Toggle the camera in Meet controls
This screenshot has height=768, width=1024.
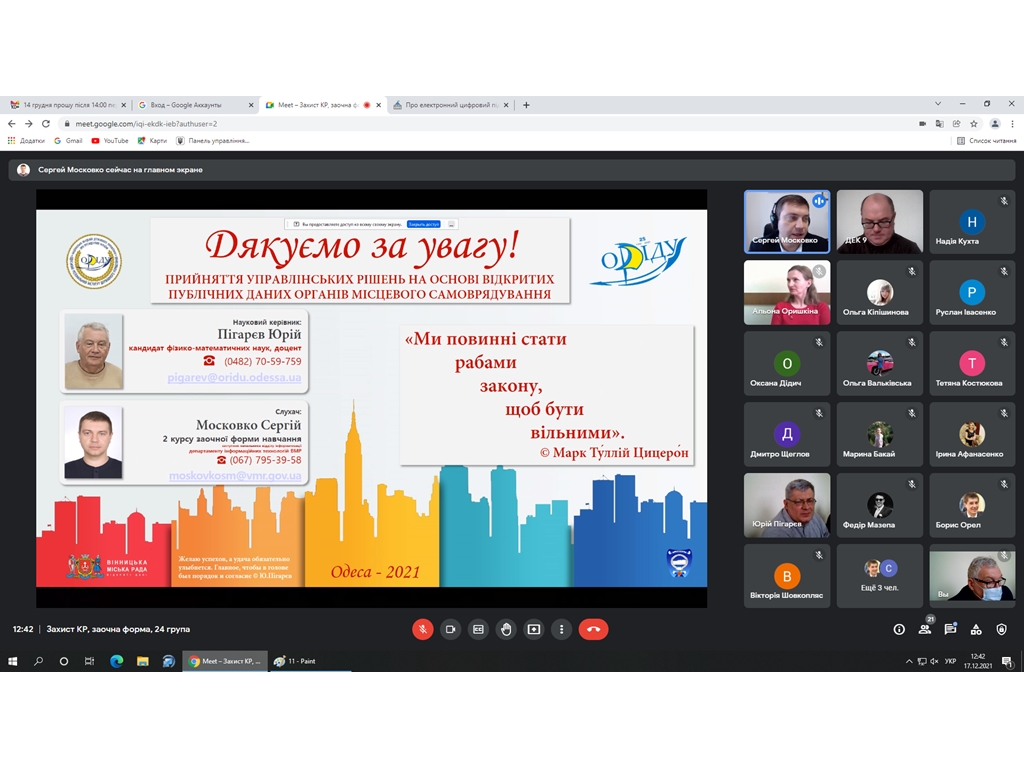[450, 629]
